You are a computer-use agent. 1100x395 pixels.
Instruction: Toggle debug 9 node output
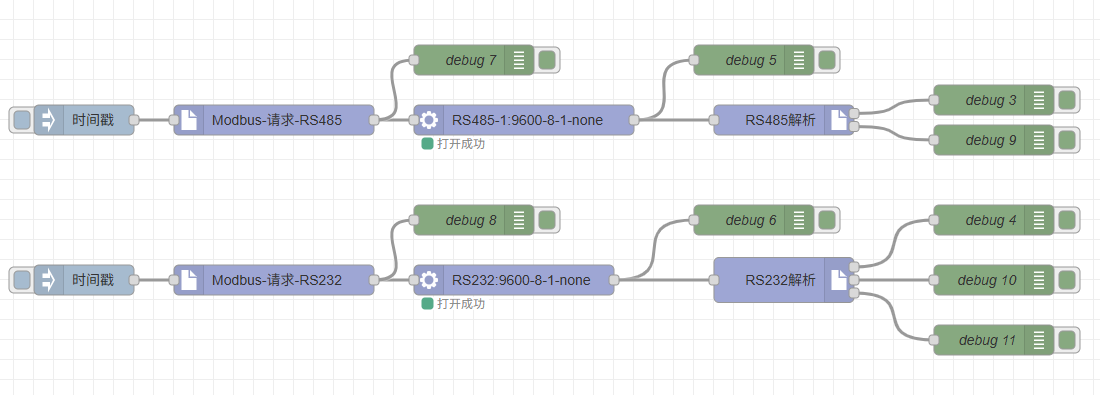1067,140
